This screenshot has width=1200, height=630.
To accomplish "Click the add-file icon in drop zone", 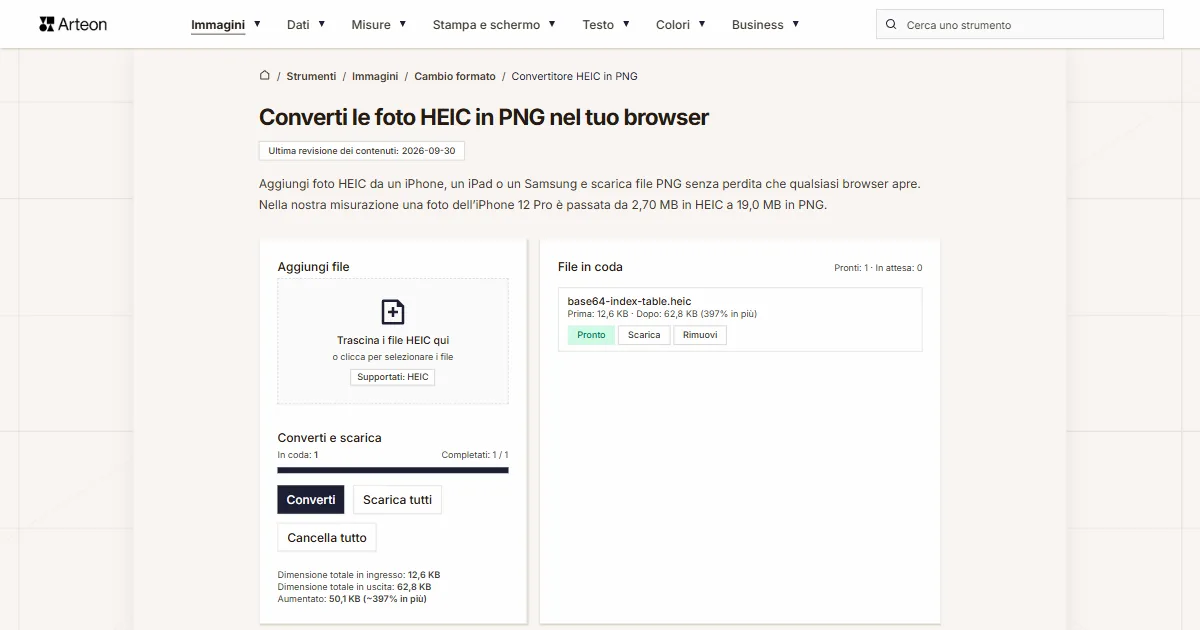I will pyautogui.click(x=393, y=311).
